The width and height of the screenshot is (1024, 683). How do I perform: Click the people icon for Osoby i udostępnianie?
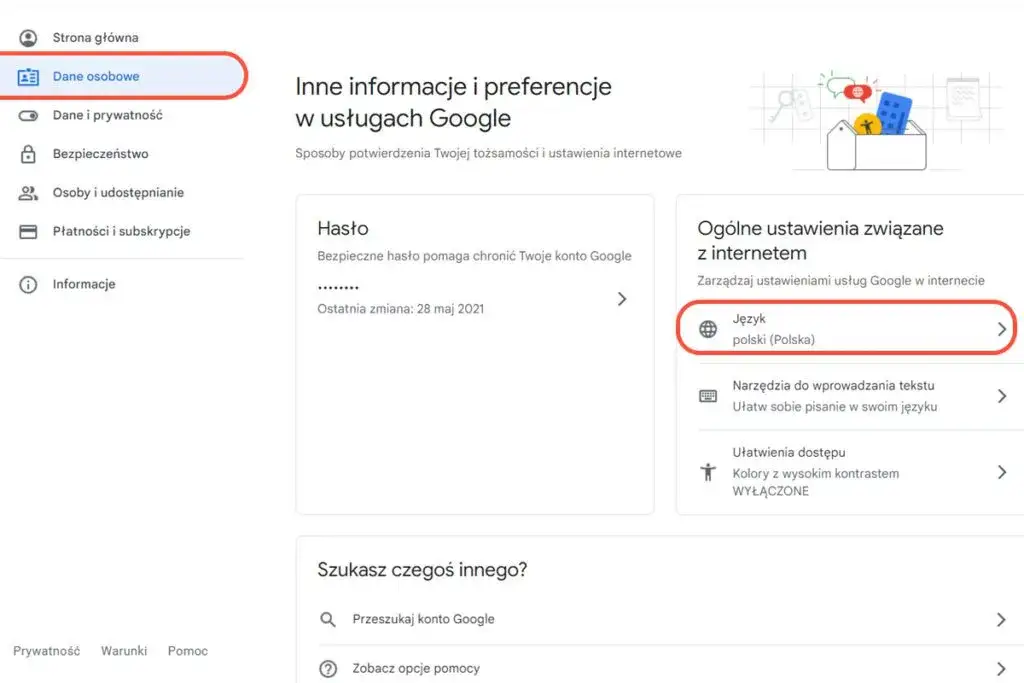click(27, 193)
